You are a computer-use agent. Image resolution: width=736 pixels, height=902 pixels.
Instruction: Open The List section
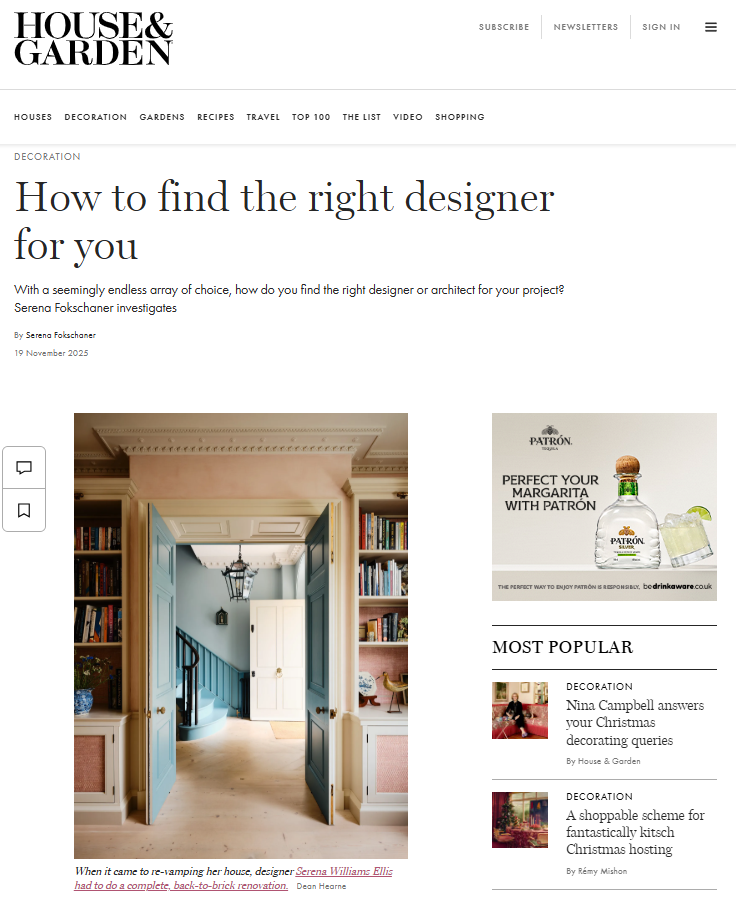pos(361,117)
